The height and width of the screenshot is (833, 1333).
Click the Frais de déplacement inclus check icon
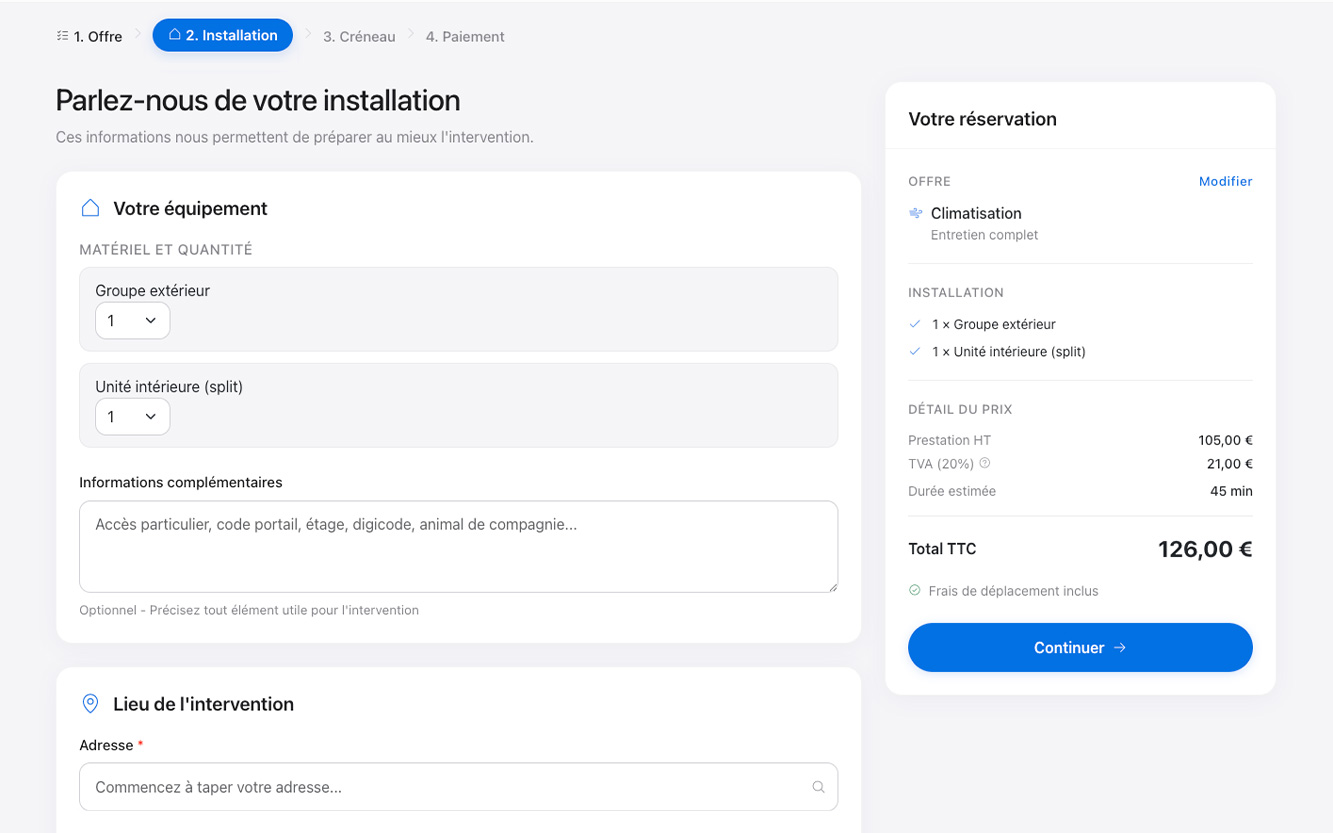(x=914, y=591)
